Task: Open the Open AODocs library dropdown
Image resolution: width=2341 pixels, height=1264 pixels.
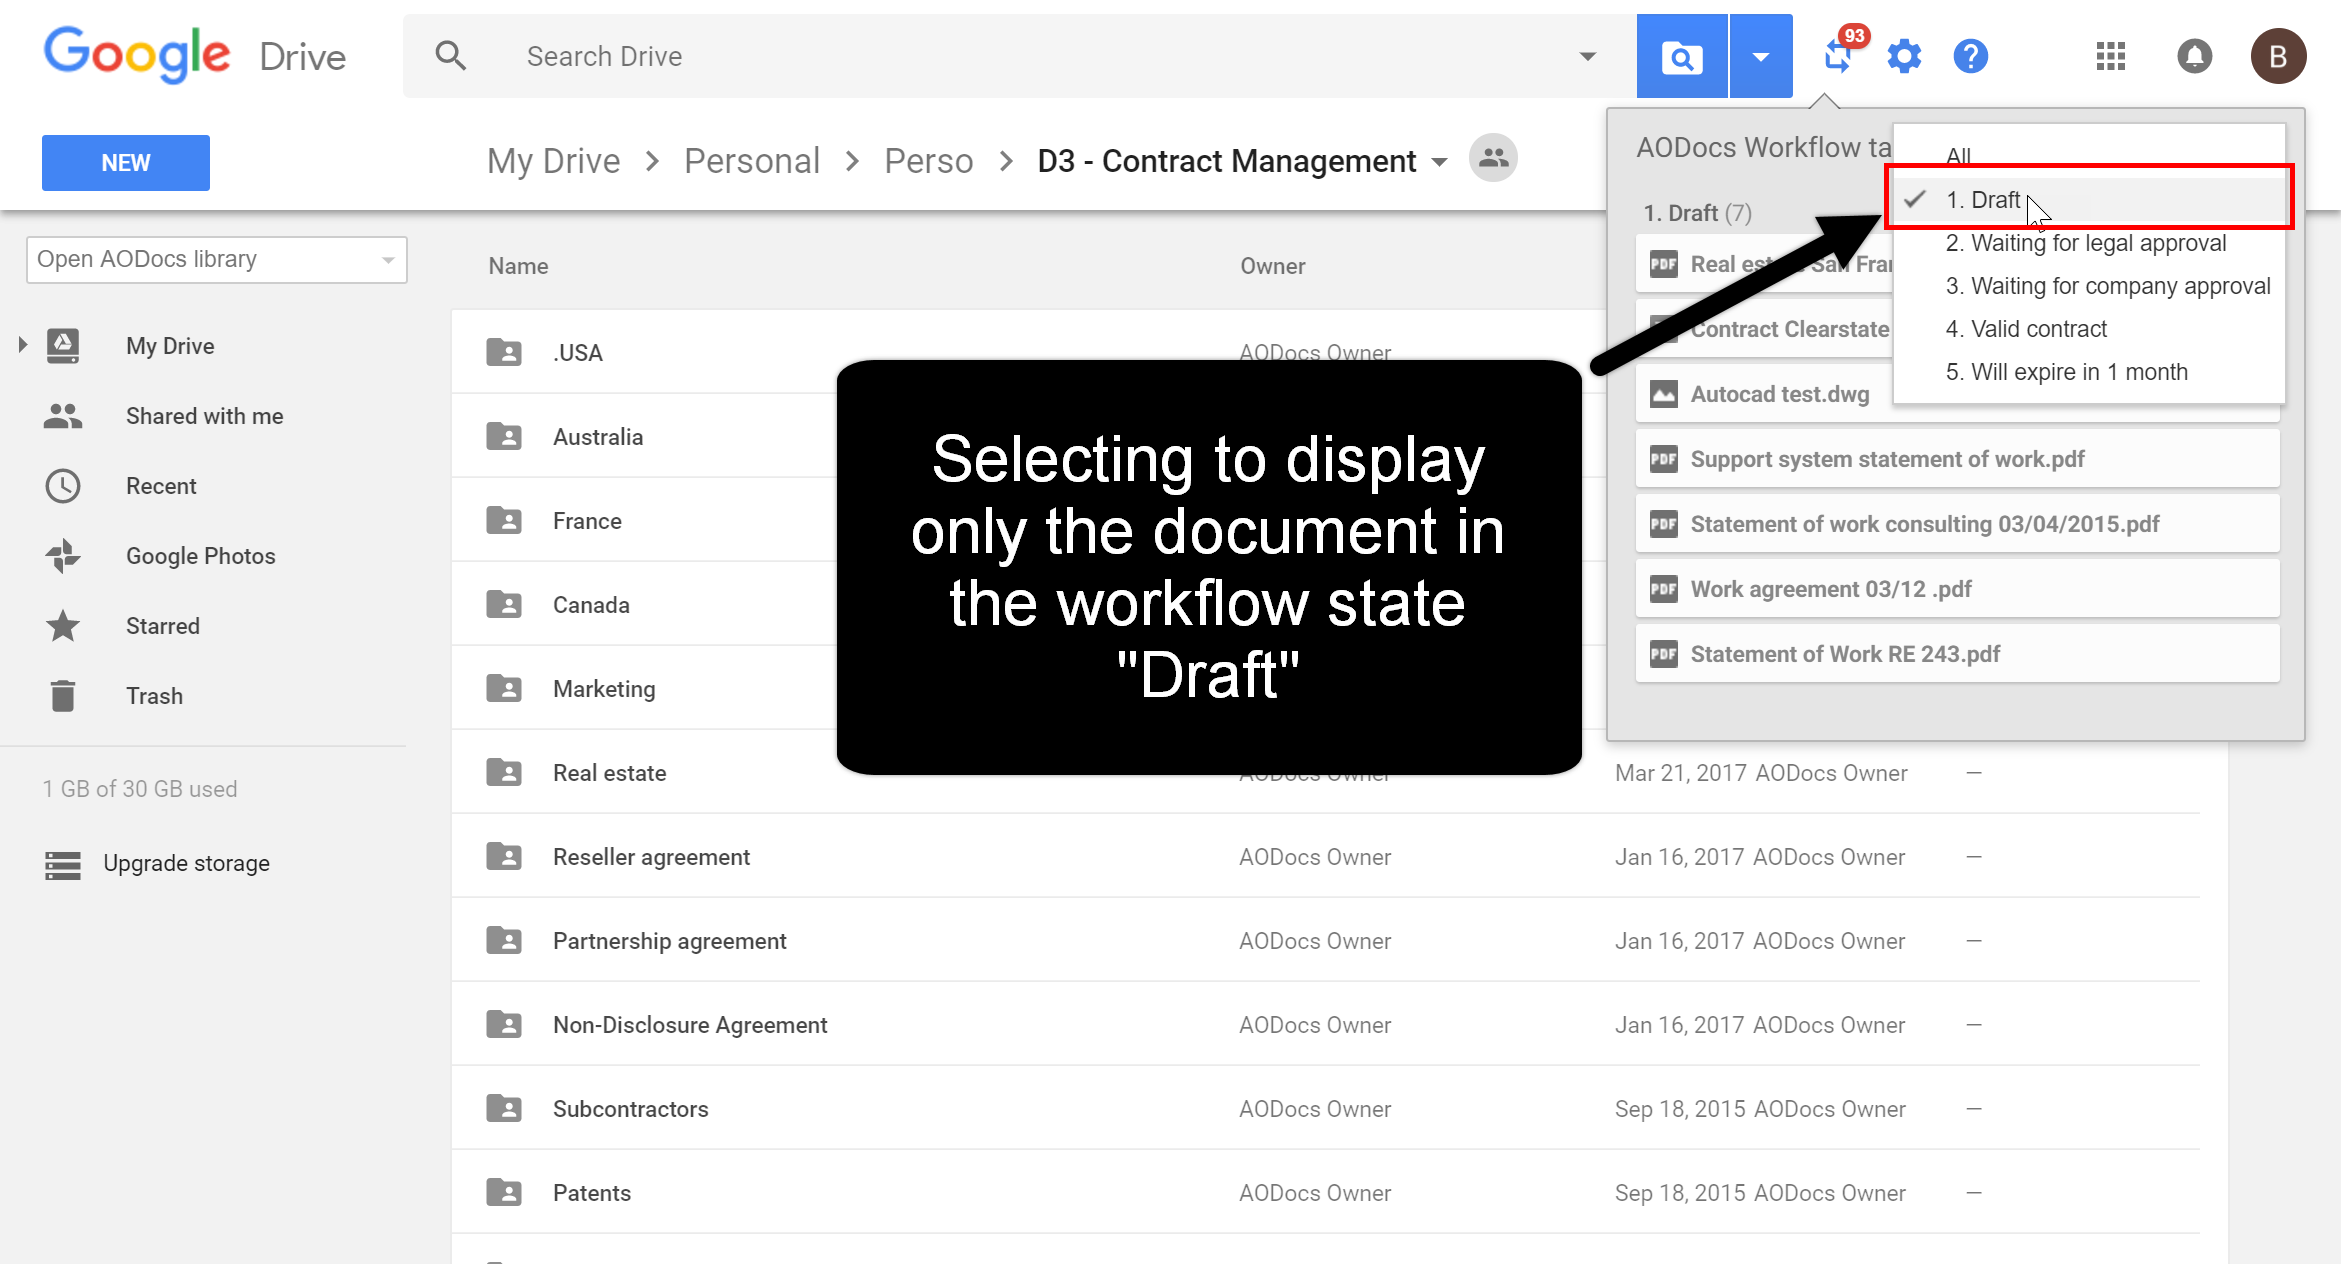Action: (x=217, y=260)
